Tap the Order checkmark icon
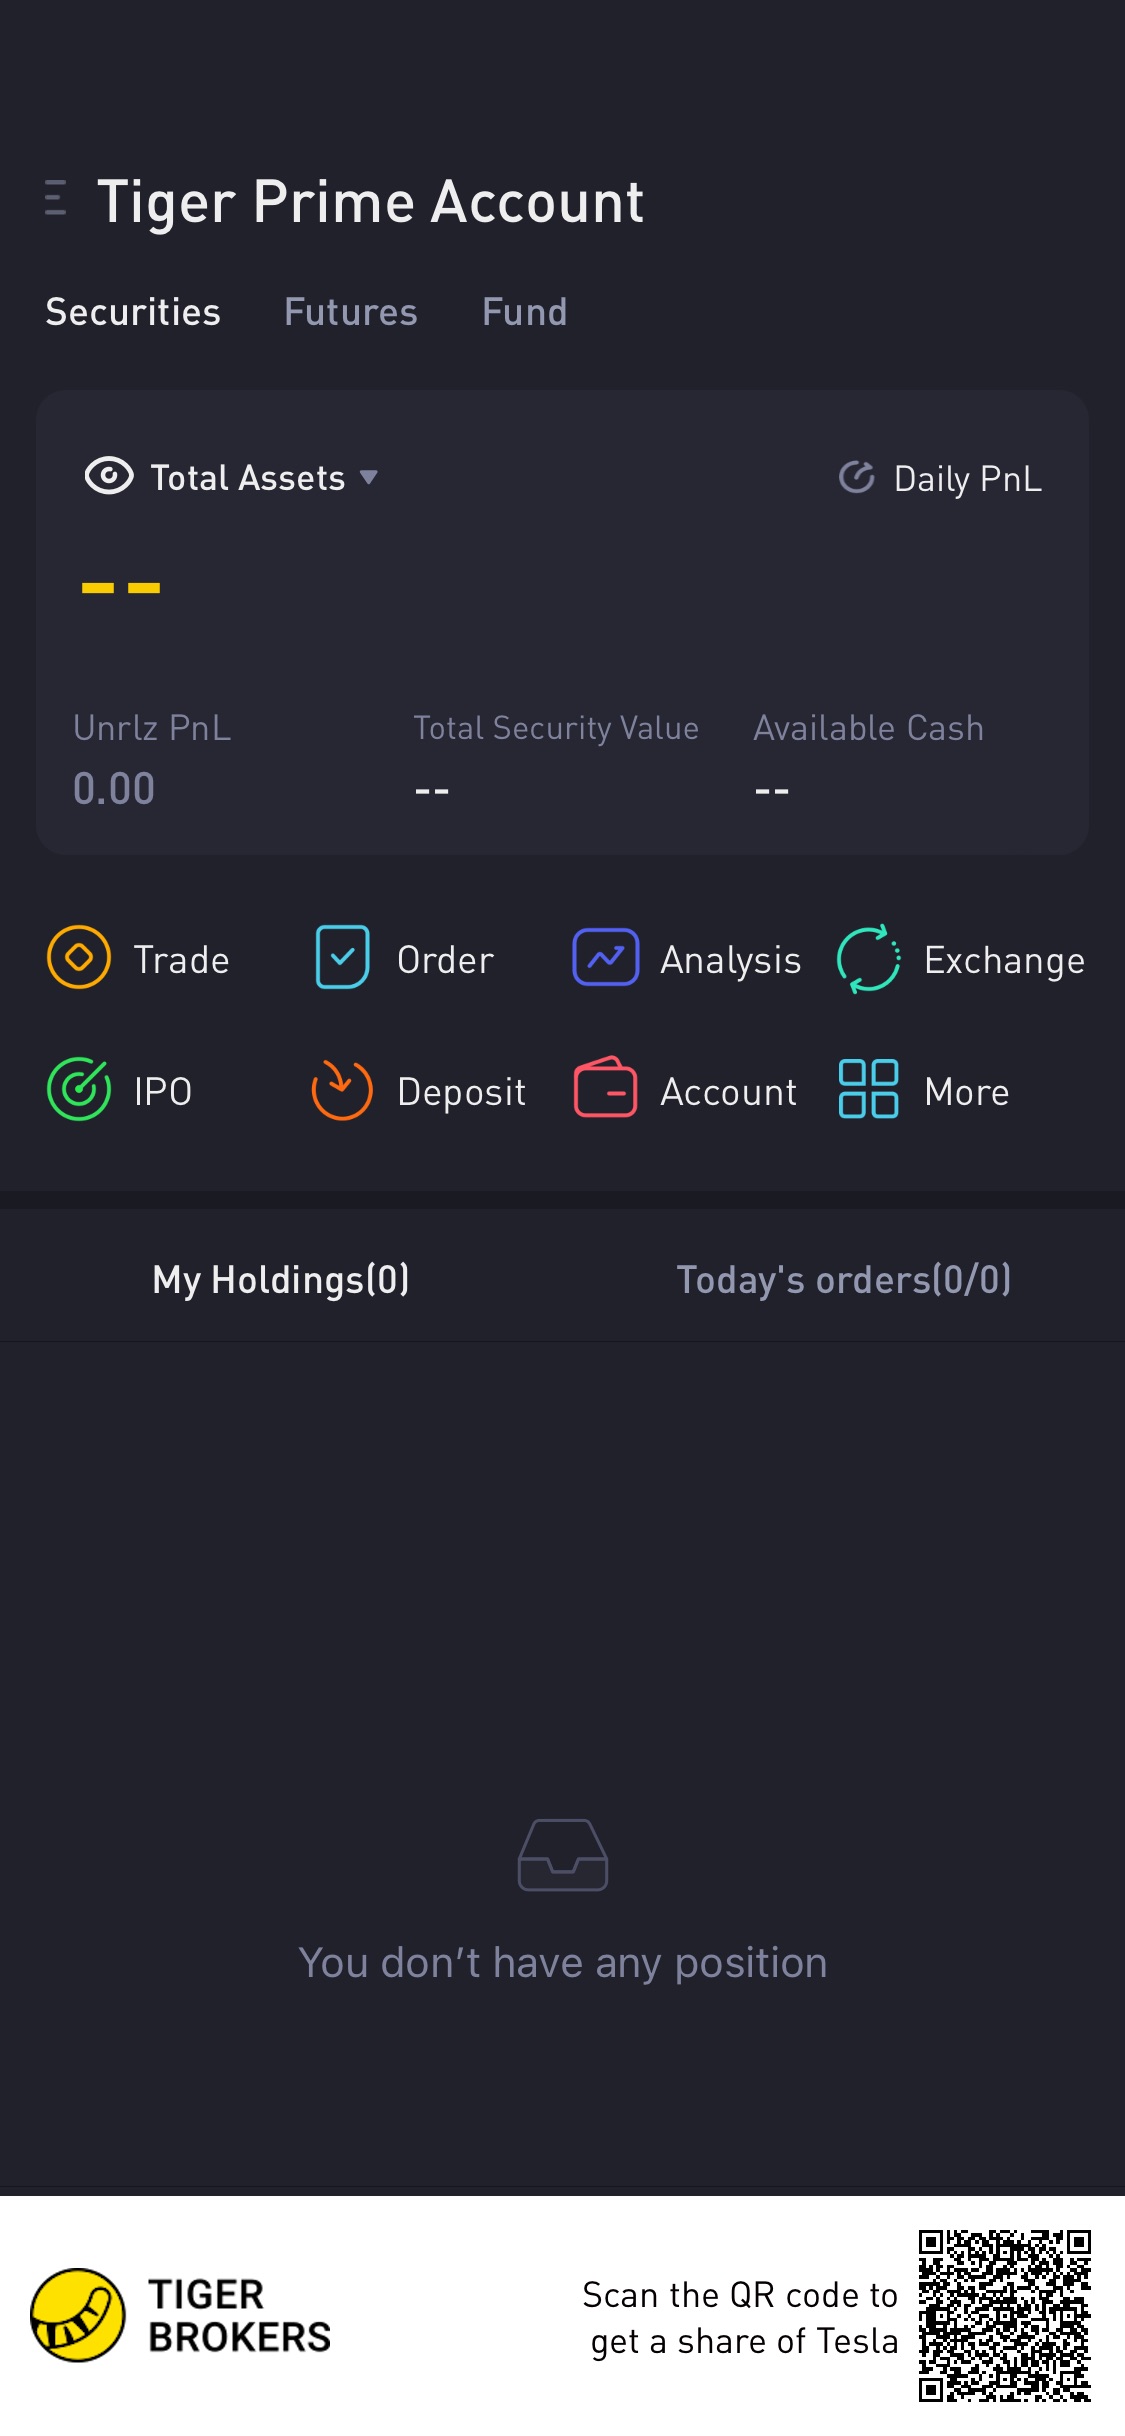This screenshot has width=1125, height=2436. [342, 958]
